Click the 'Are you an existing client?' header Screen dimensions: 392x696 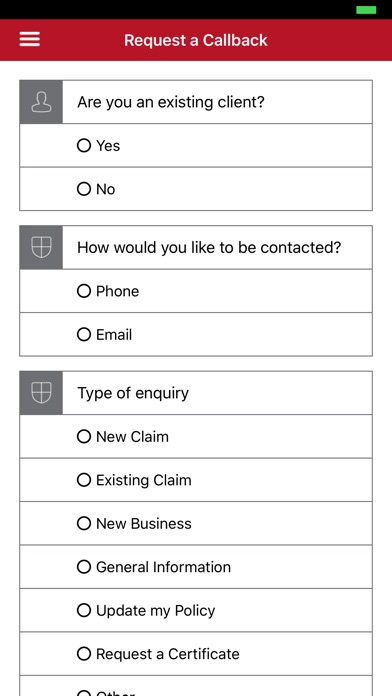(x=171, y=102)
